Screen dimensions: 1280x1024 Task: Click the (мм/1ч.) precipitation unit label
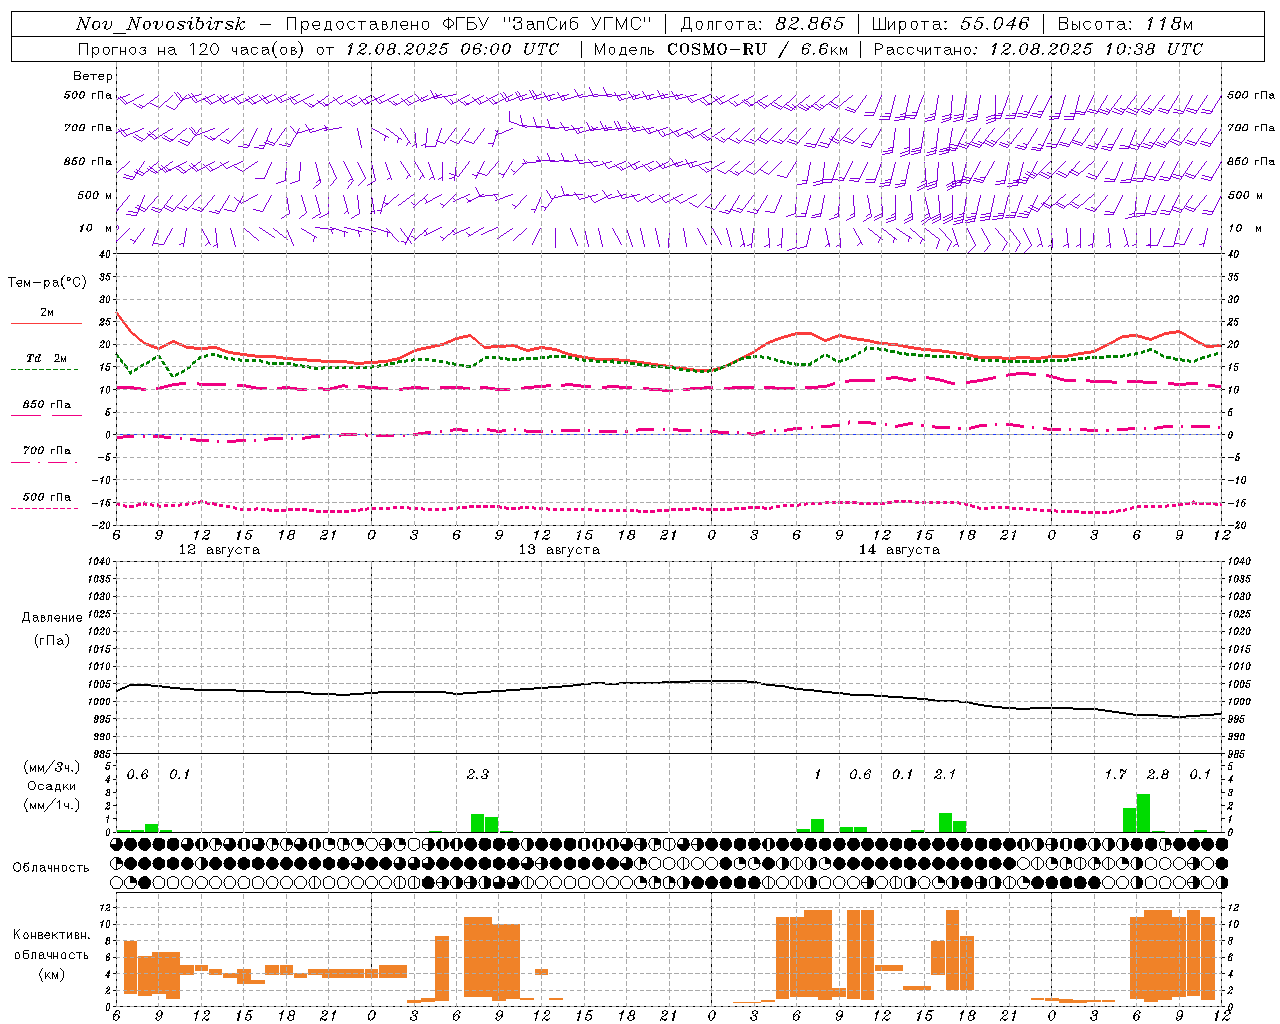[52, 805]
